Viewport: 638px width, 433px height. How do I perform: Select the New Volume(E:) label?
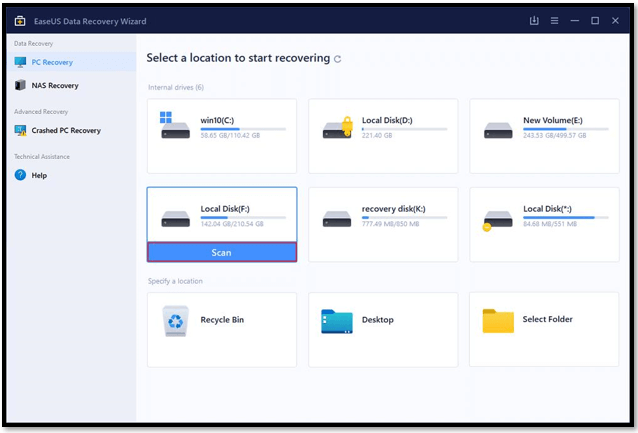click(553, 120)
